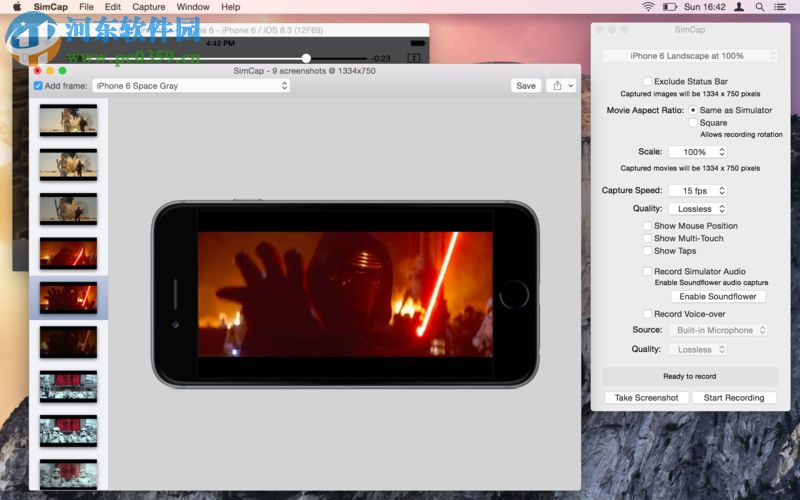Expand the share button chevron menu
The image size is (800, 500).
pos(570,86)
